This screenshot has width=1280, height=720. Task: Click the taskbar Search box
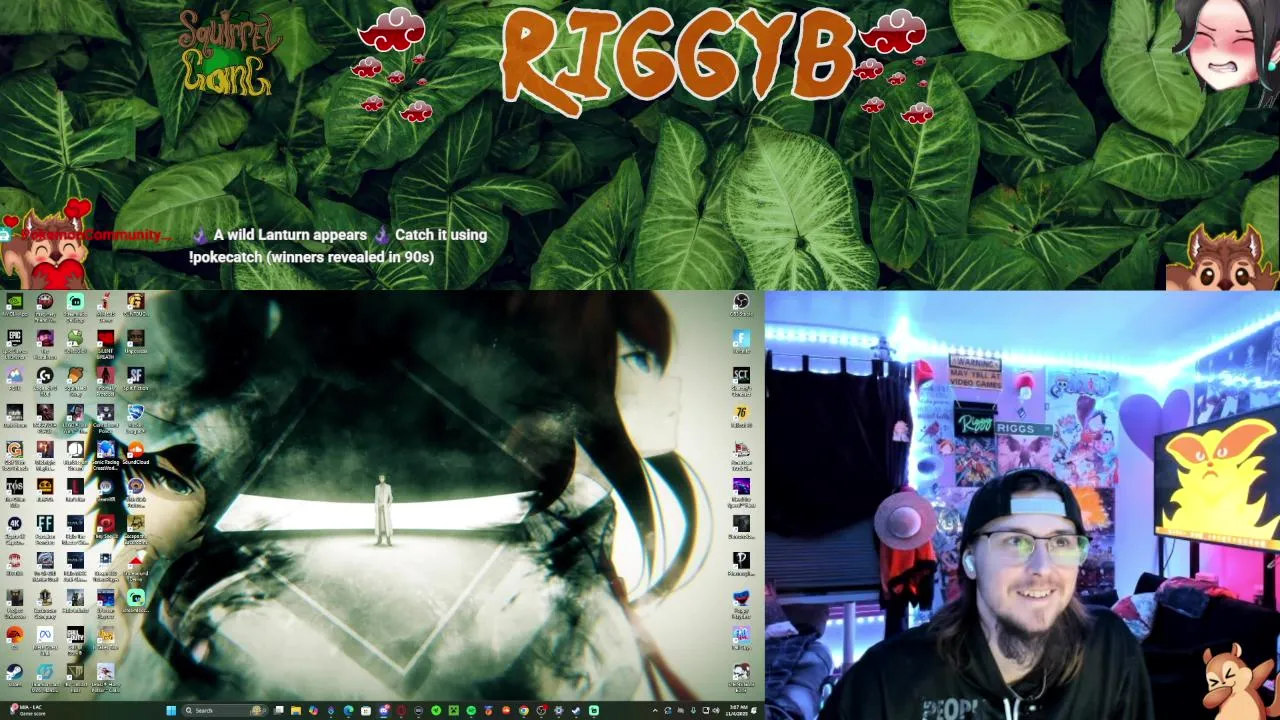point(224,710)
